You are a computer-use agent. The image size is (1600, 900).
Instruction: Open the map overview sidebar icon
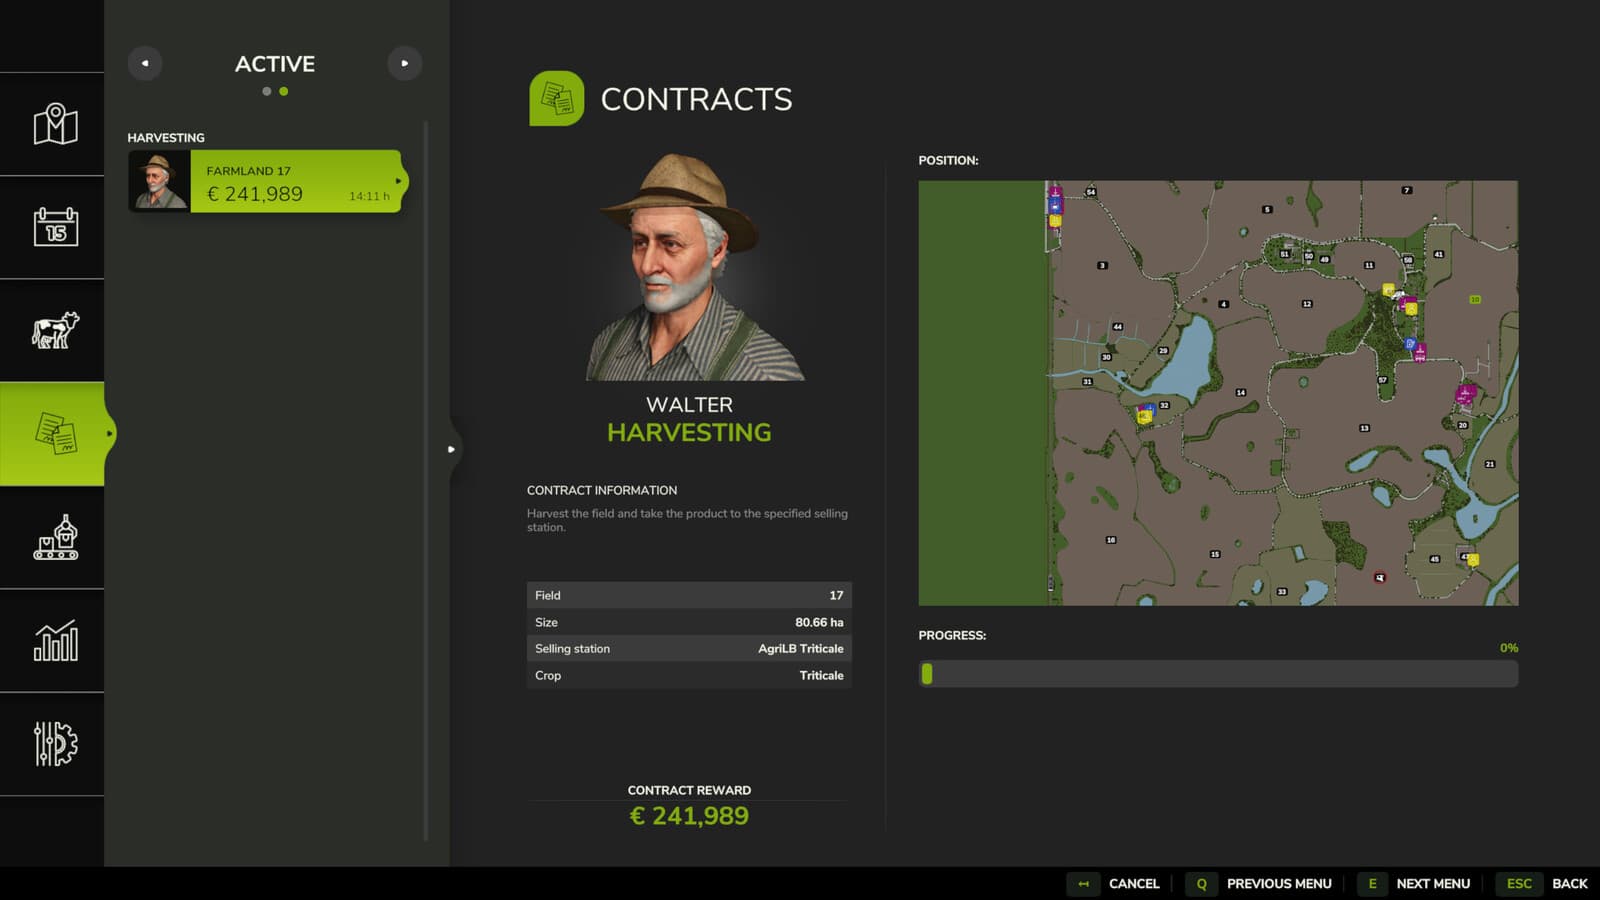55,124
